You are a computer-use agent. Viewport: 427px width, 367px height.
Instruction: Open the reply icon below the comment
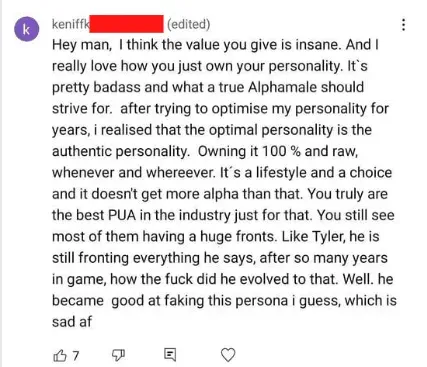(x=170, y=355)
